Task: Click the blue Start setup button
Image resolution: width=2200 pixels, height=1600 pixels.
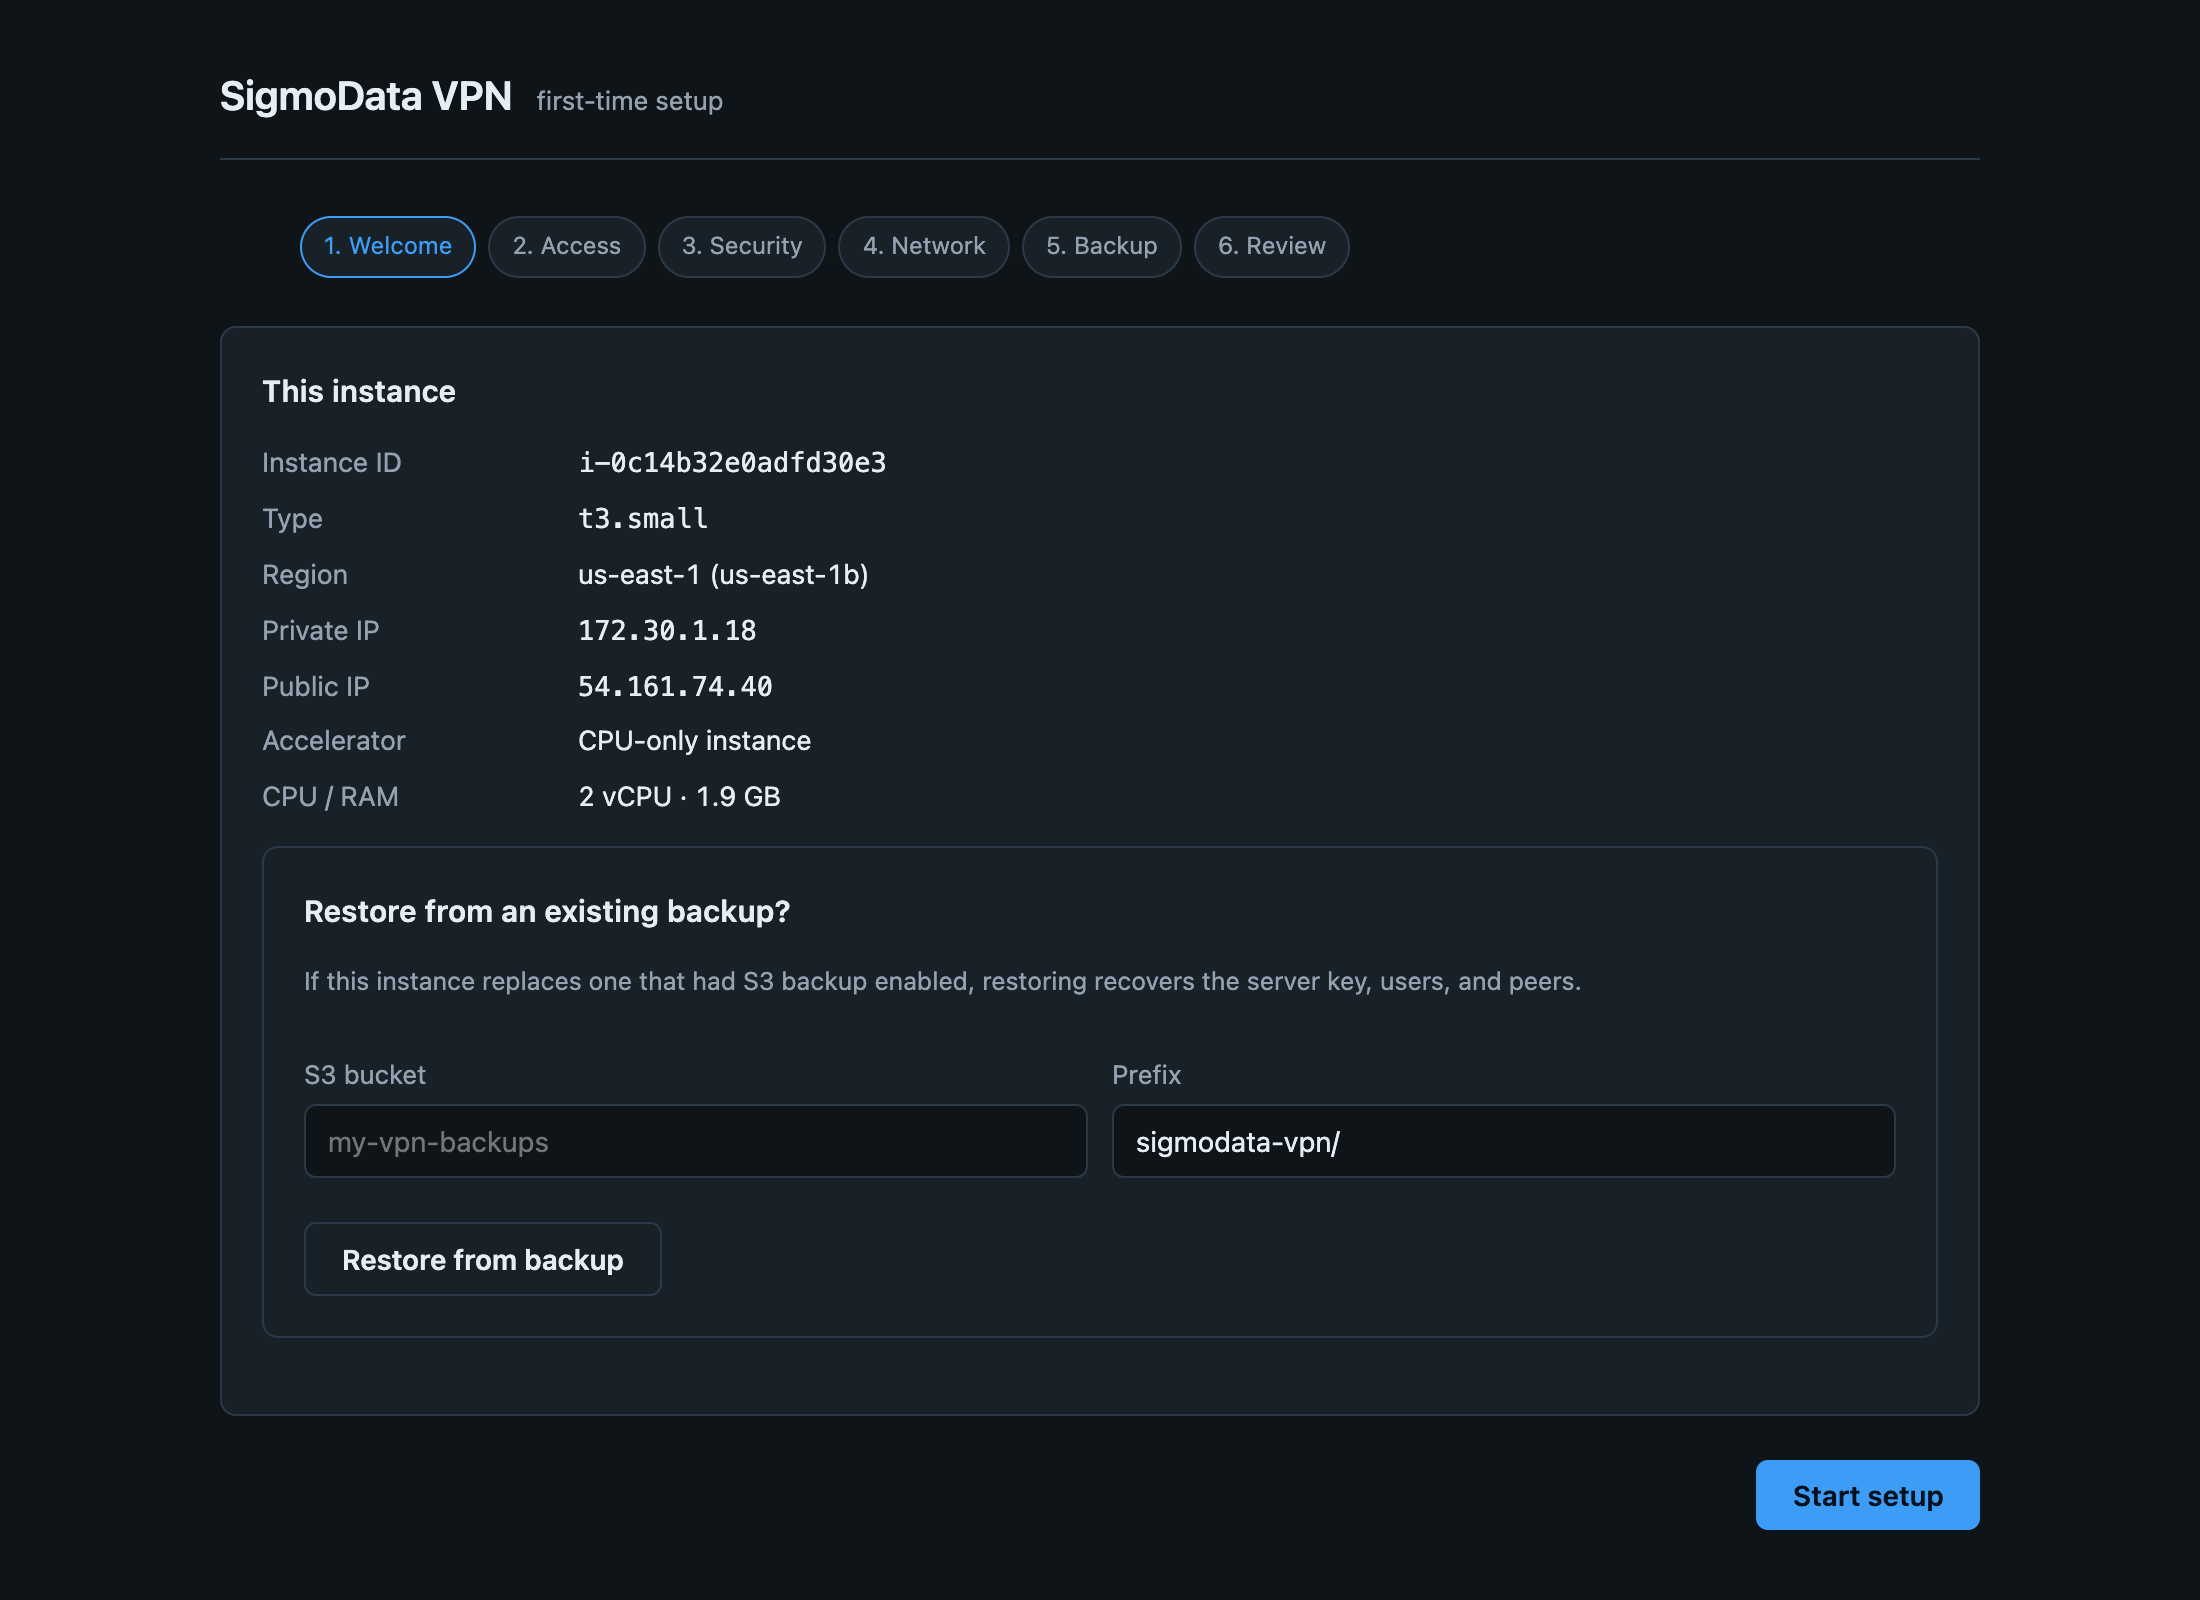Action: coord(1868,1495)
